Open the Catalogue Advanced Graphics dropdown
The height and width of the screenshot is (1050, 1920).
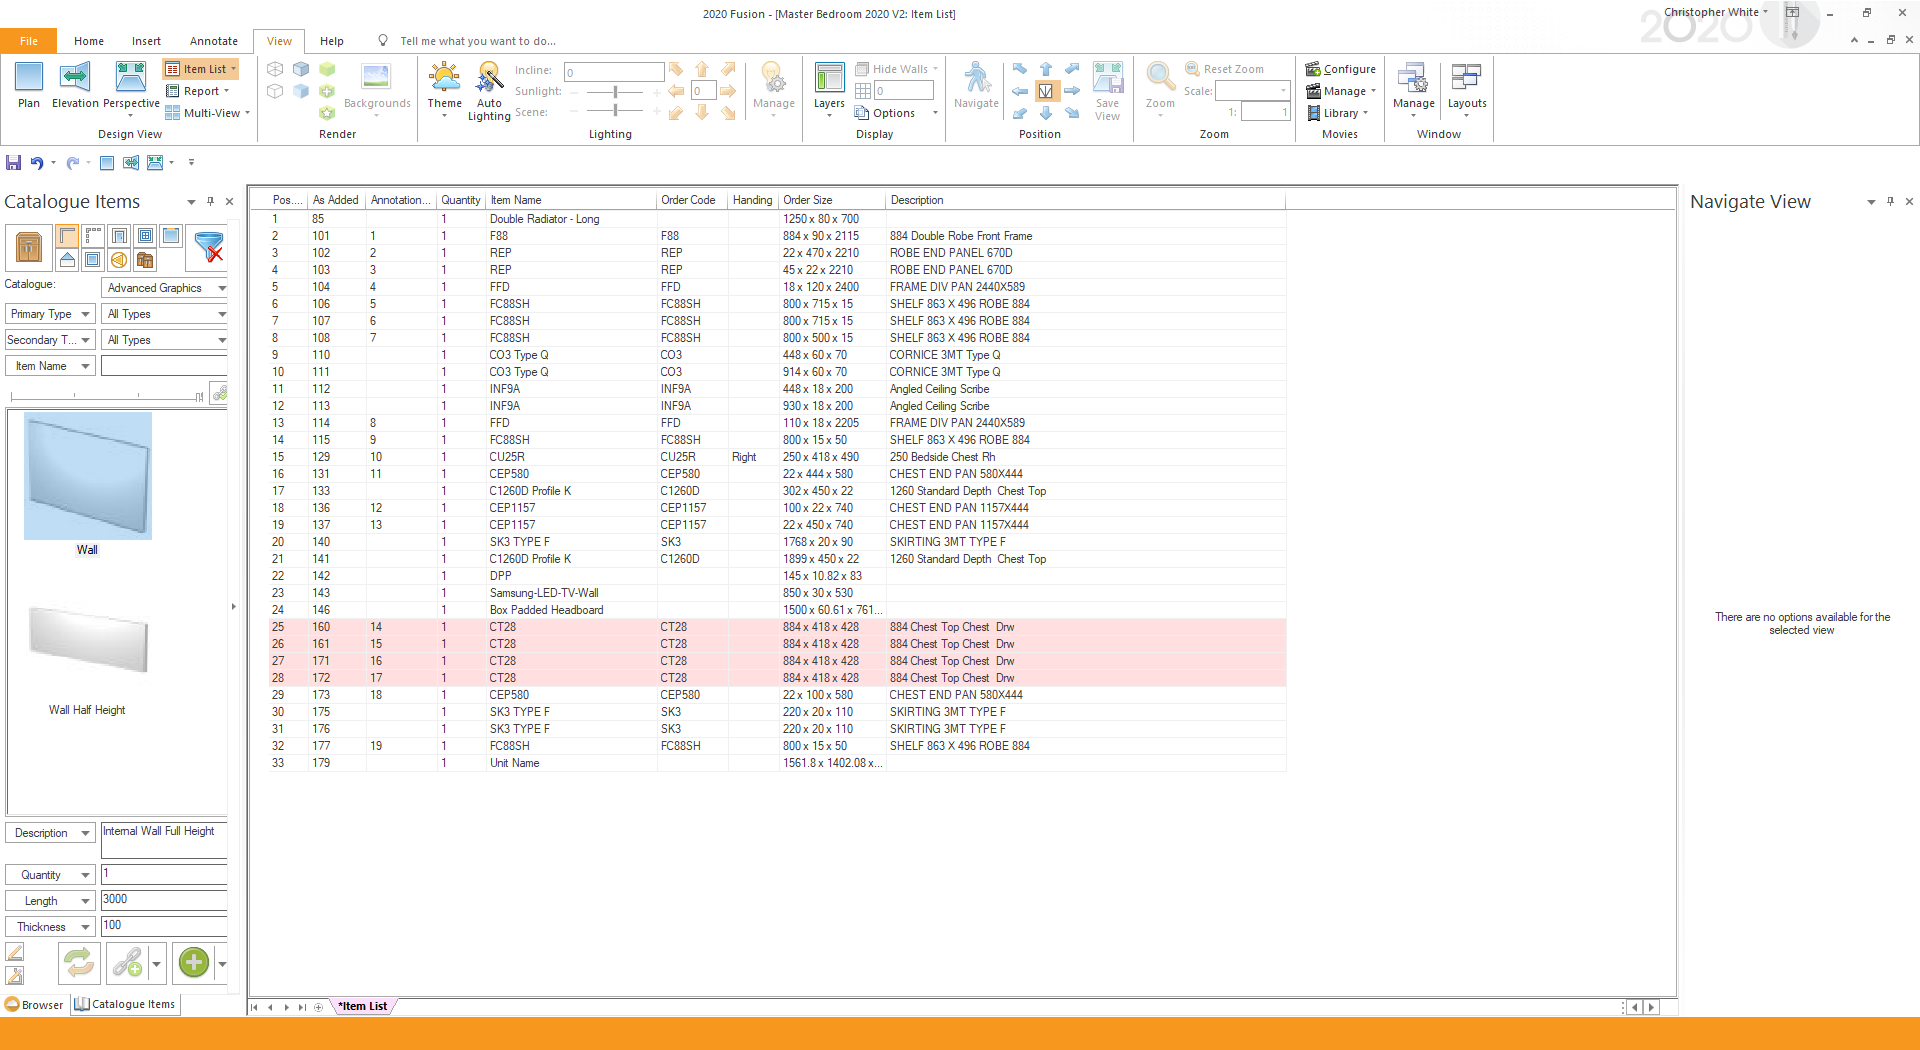pyautogui.click(x=165, y=288)
